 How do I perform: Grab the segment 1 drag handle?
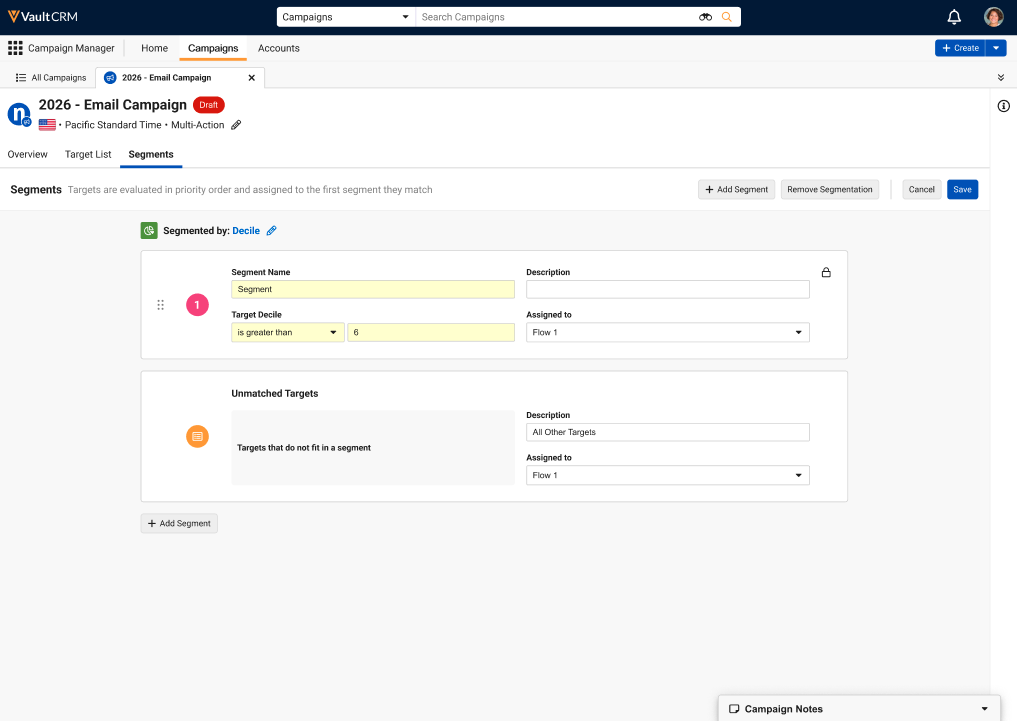(160, 305)
